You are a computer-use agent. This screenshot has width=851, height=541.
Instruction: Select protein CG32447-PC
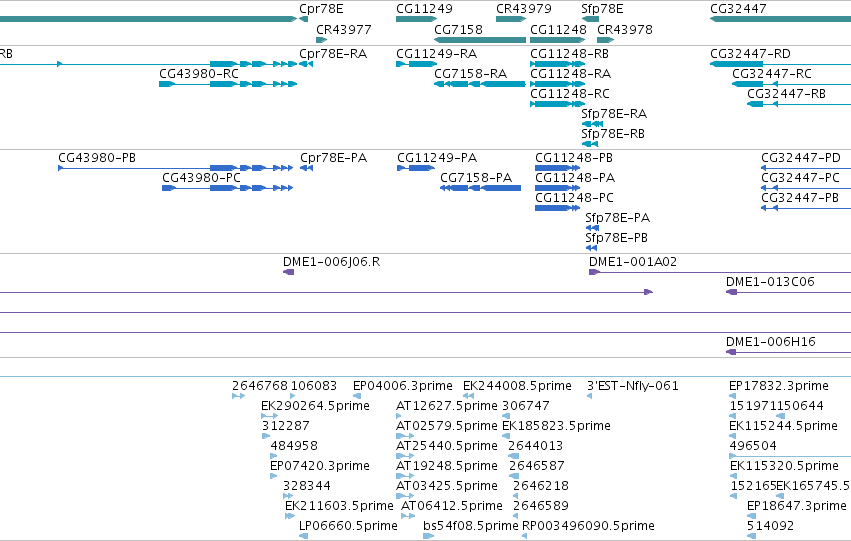(x=800, y=178)
